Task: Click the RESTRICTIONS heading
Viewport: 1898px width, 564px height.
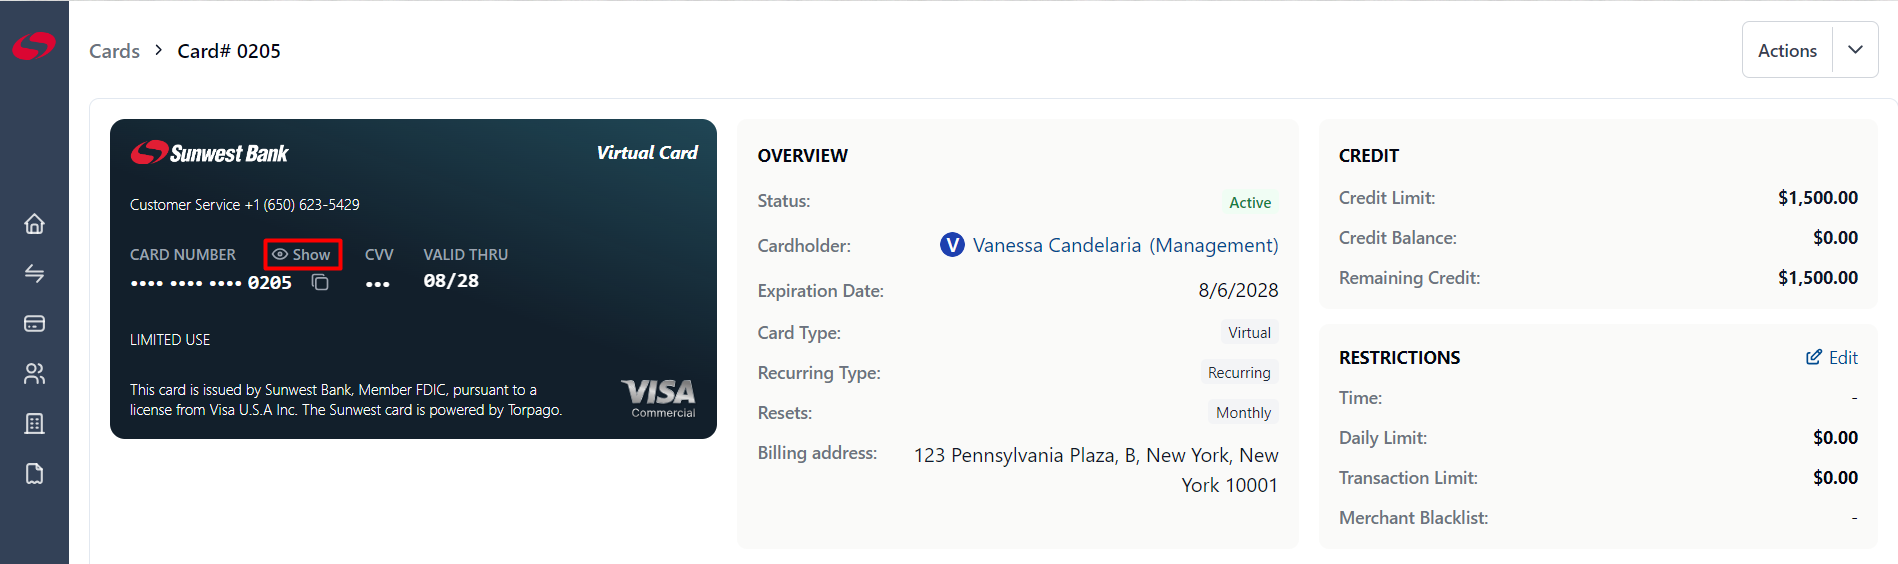Action: [1399, 358]
